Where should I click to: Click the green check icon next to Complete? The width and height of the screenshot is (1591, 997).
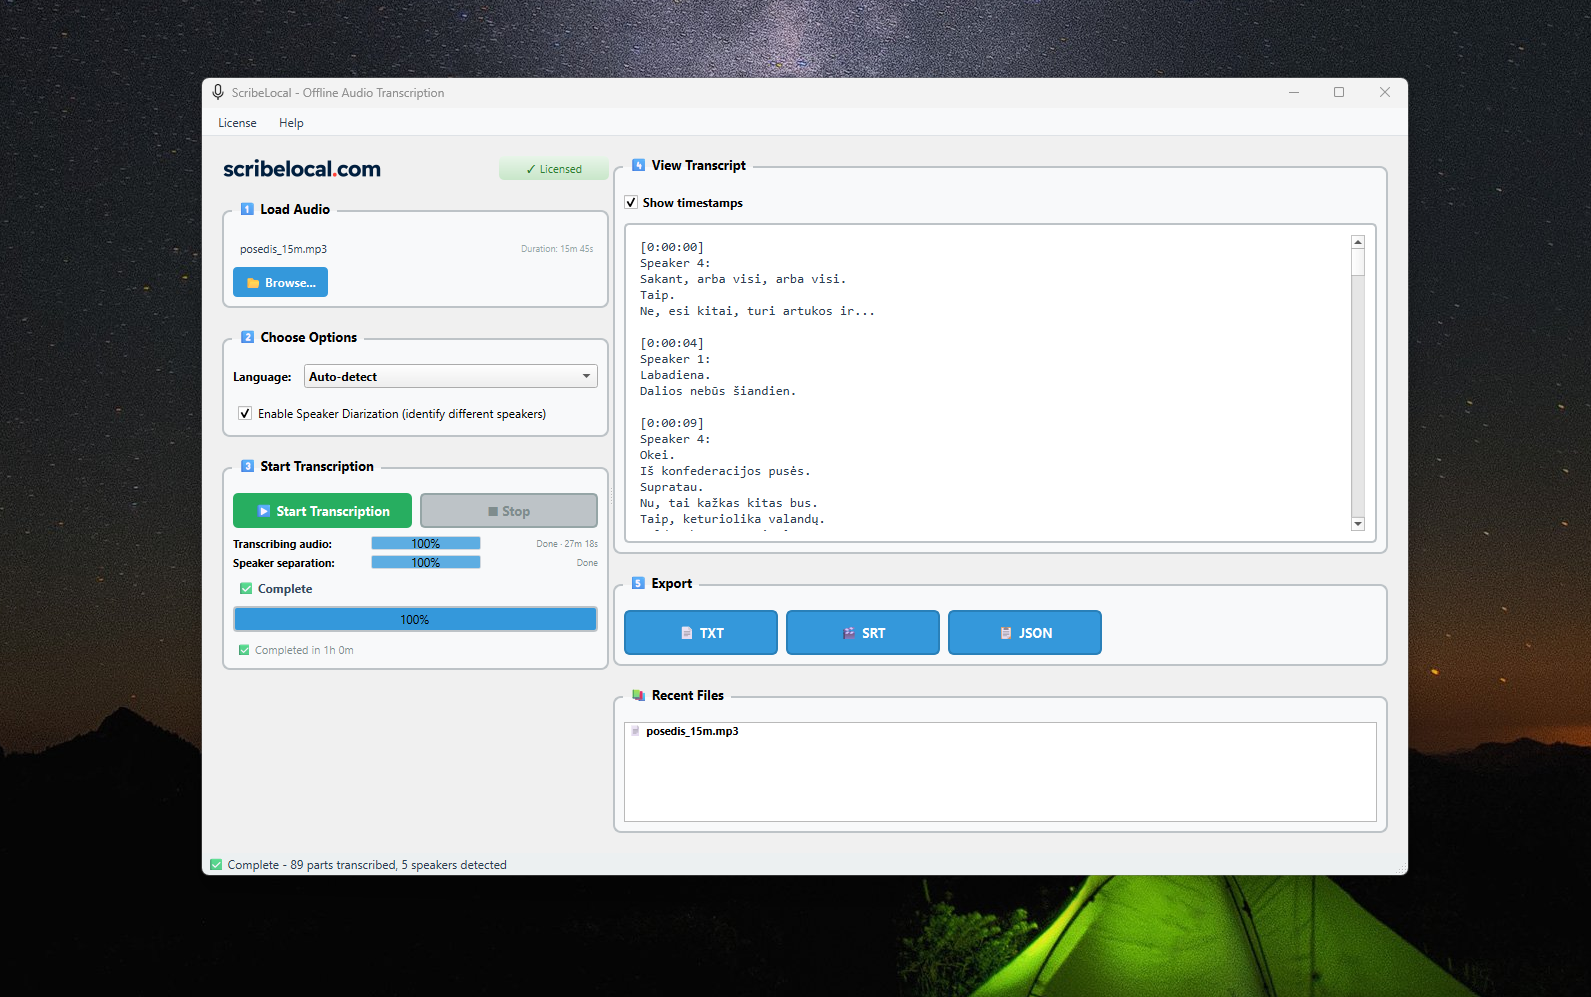246,589
